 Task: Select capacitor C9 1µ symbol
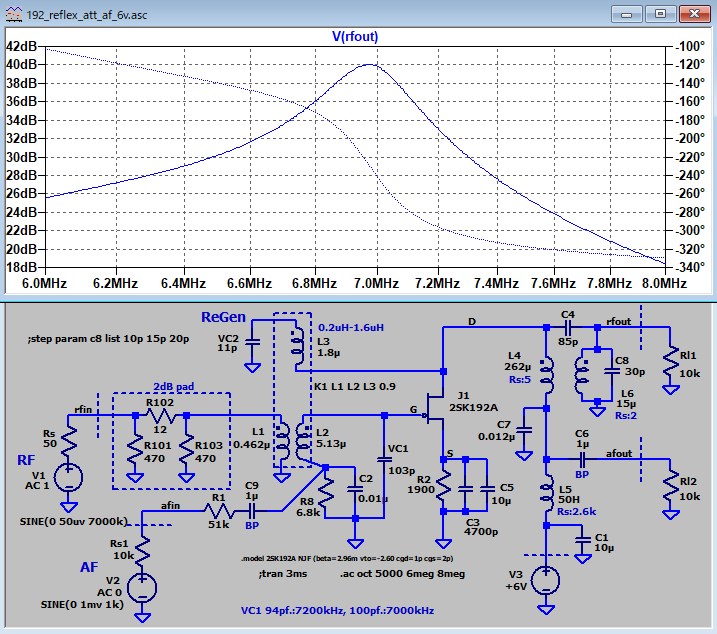[252, 510]
